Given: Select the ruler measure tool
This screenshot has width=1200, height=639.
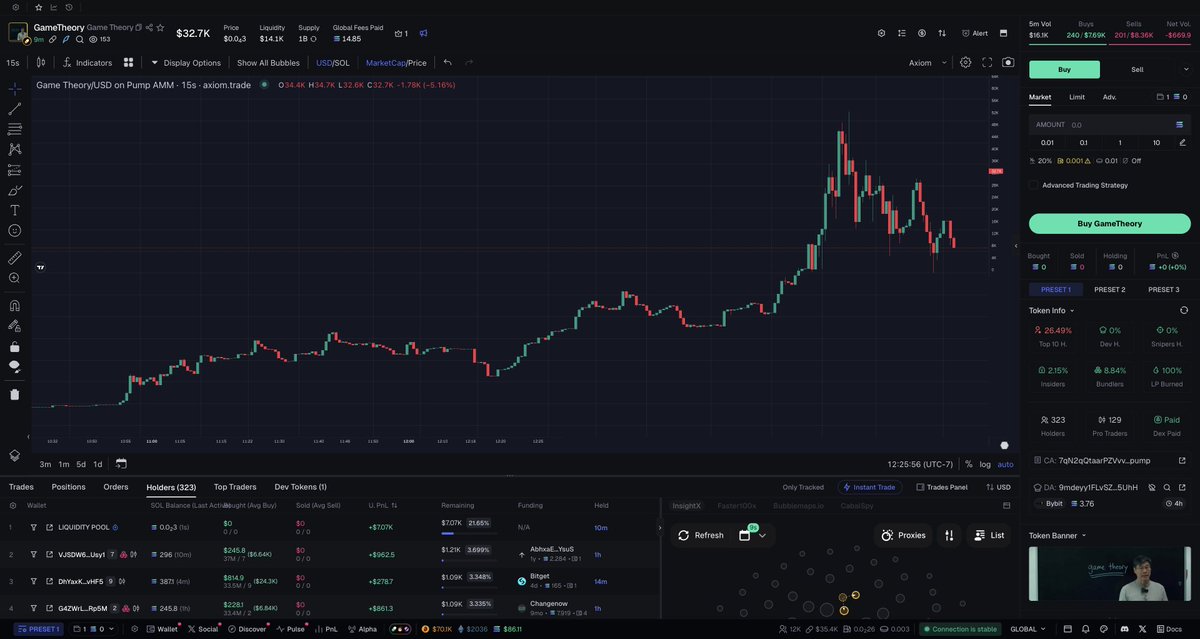Looking at the screenshot, I should pyautogui.click(x=14, y=257).
